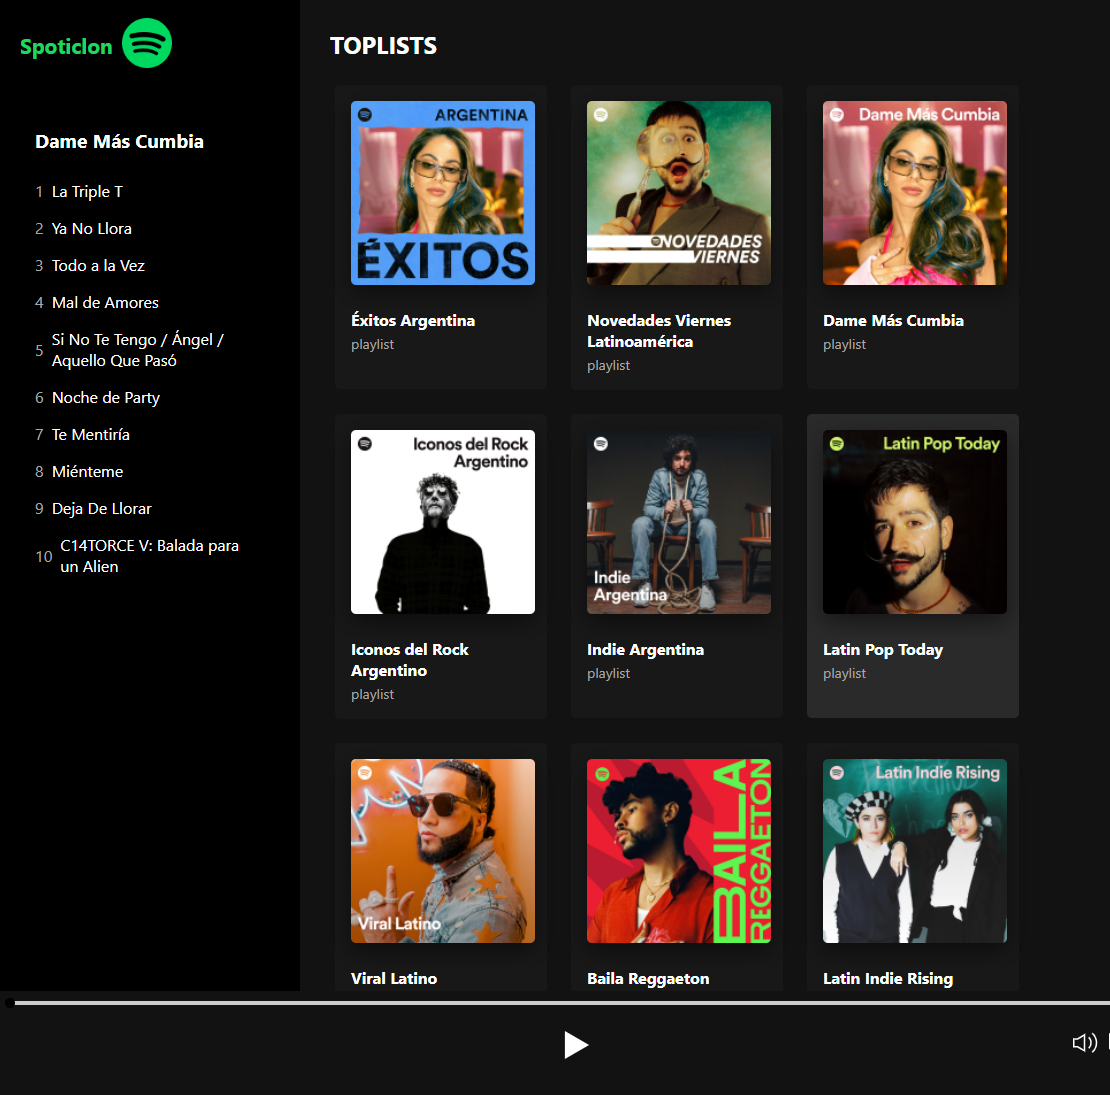The height and width of the screenshot is (1095, 1110).
Task: Play track Todo a la Vez
Action: [x=98, y=265]
